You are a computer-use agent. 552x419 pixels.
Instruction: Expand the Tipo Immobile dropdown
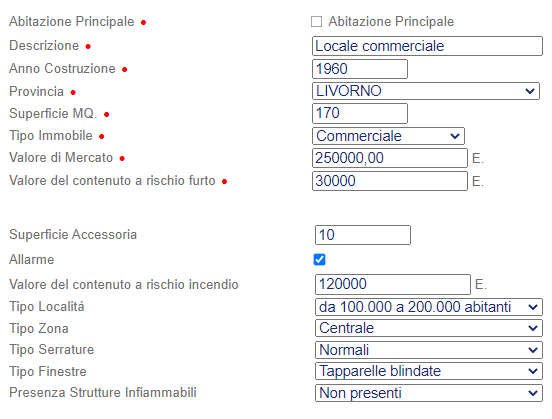[x=388, y=136]
